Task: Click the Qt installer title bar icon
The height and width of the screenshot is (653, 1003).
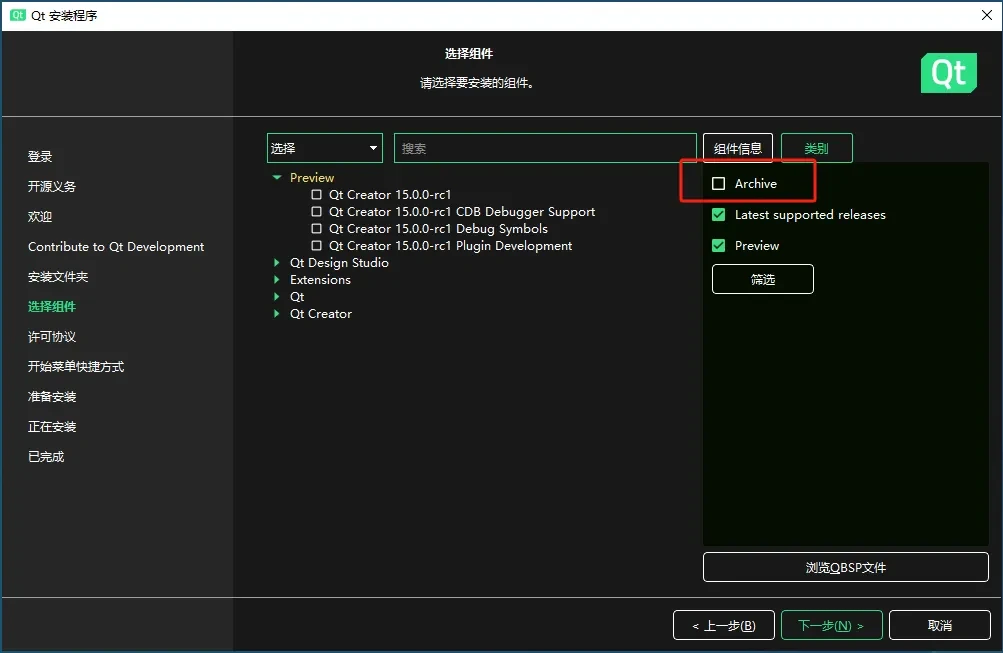Action: (17, 15)
